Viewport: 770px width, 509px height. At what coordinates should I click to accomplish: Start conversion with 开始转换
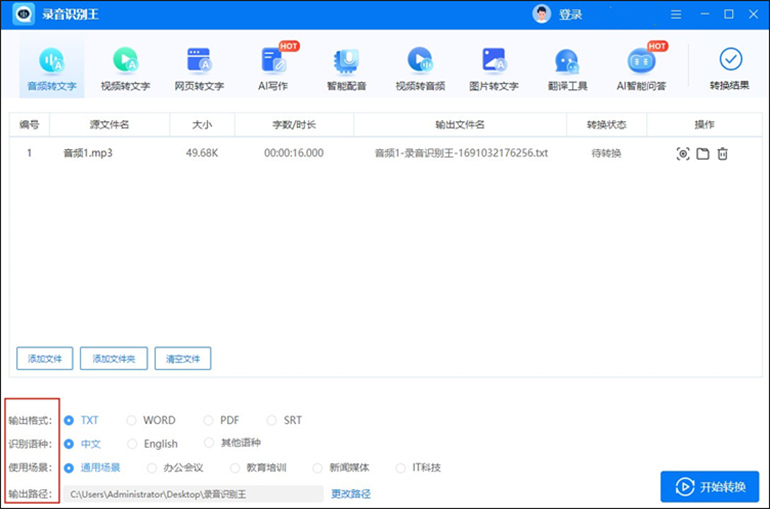click(x=710, y=486)
